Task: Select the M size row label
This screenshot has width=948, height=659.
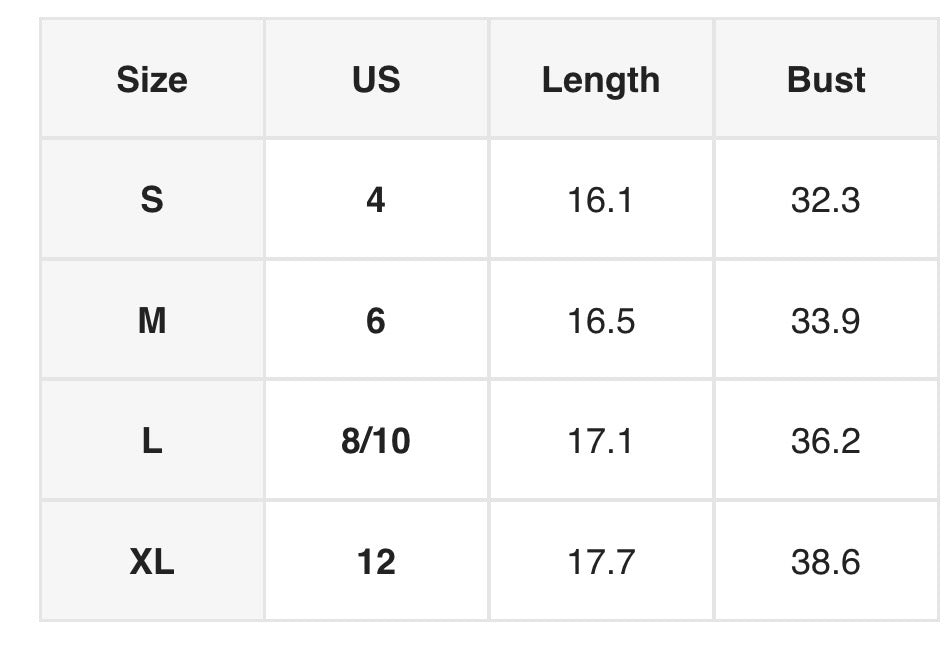Action: pyautogui.click(x=152, y=321)
